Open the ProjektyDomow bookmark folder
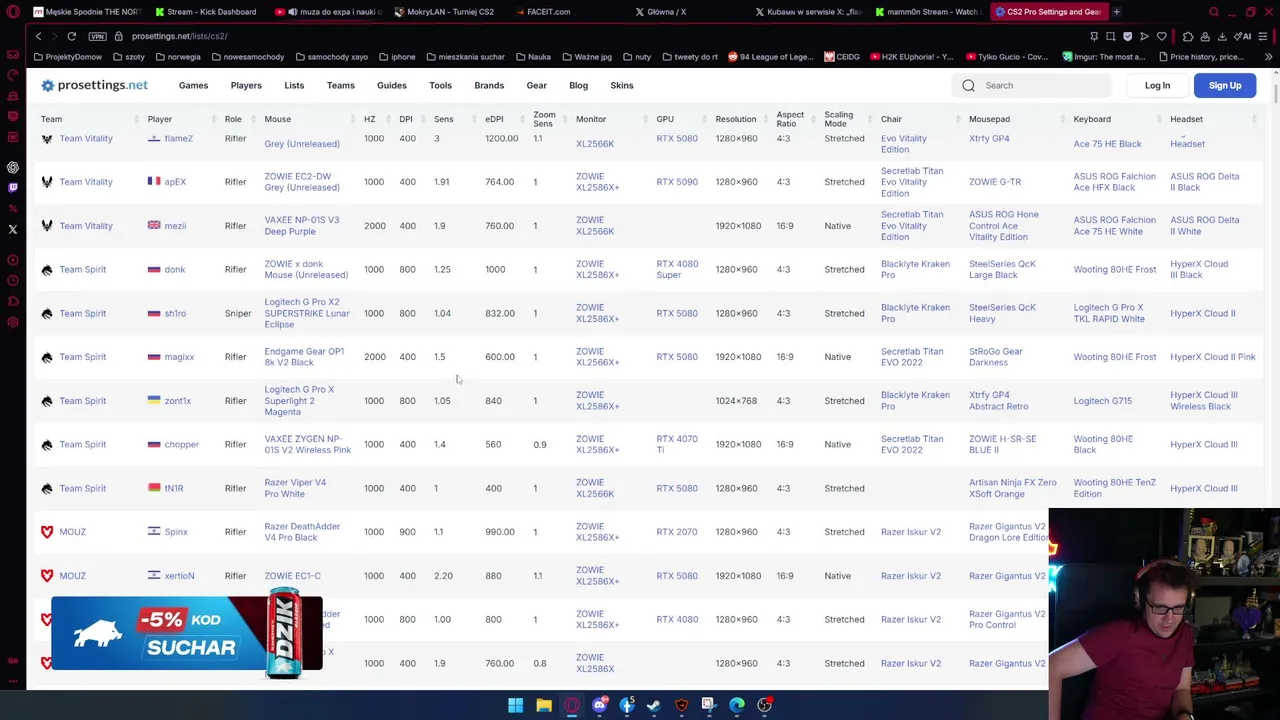This screenshot has width=1280, height=720. 68,57
